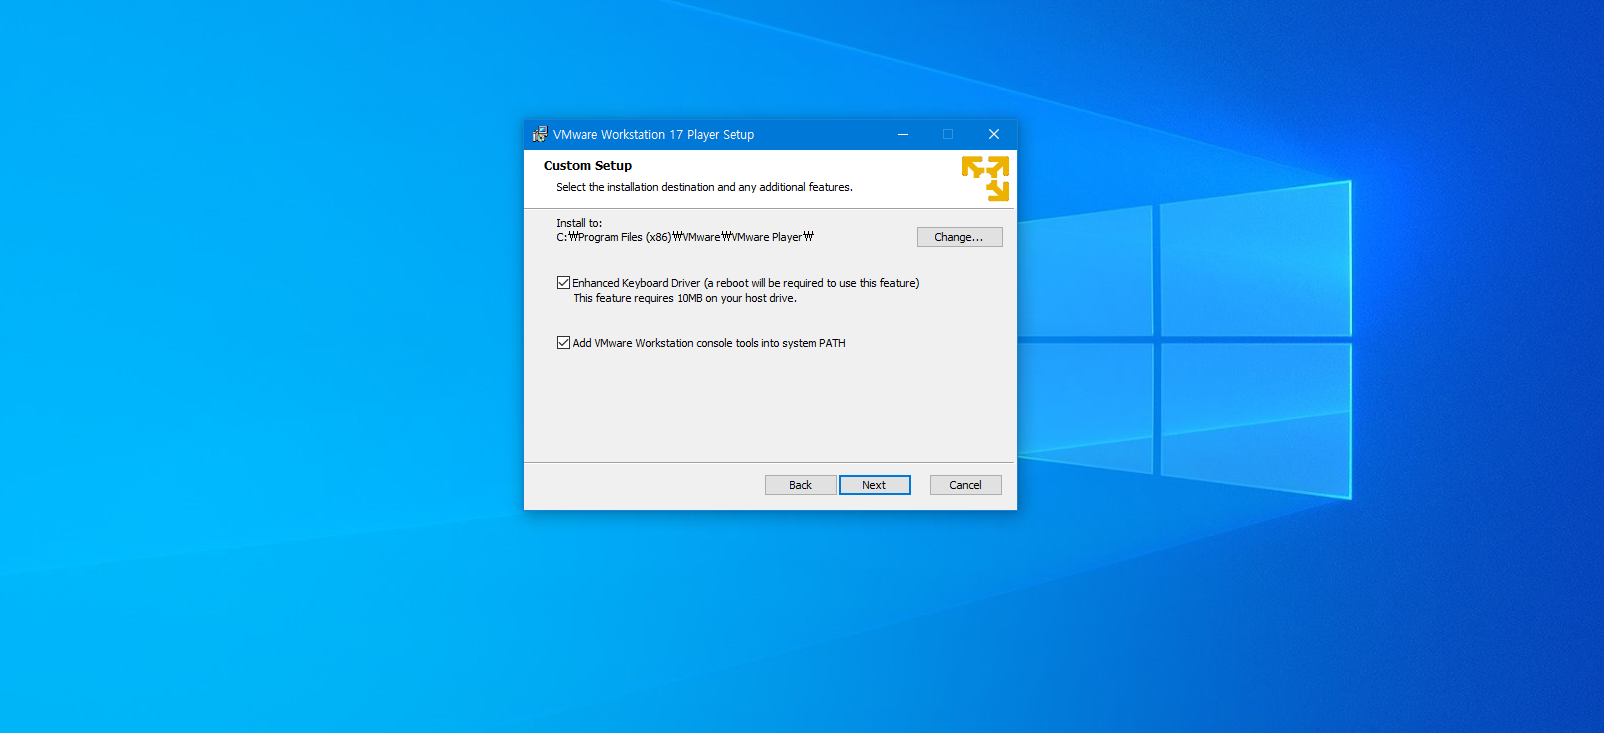Viewport: 1604px width, 733px height.
Task: Click the 'Custom Setup' heading
Action: (x=588, y=166)
